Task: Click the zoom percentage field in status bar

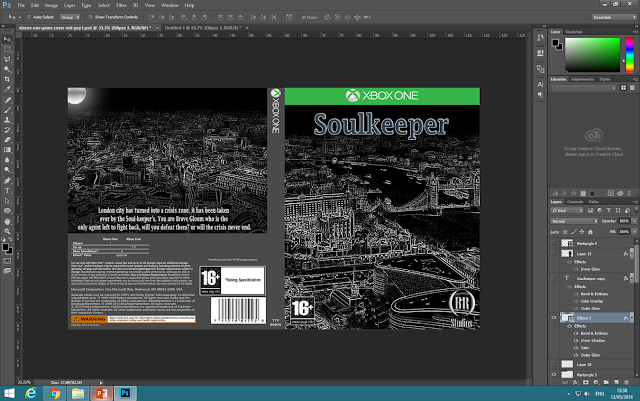Action: [24, 382]
